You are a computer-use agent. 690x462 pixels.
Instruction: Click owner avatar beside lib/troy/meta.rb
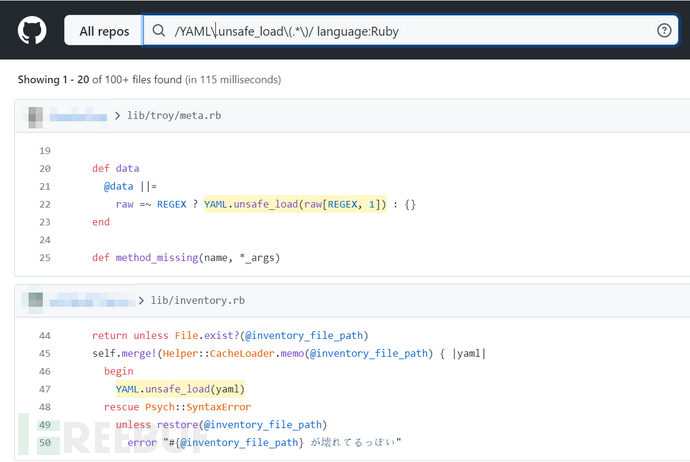click(x=36, y=117)
